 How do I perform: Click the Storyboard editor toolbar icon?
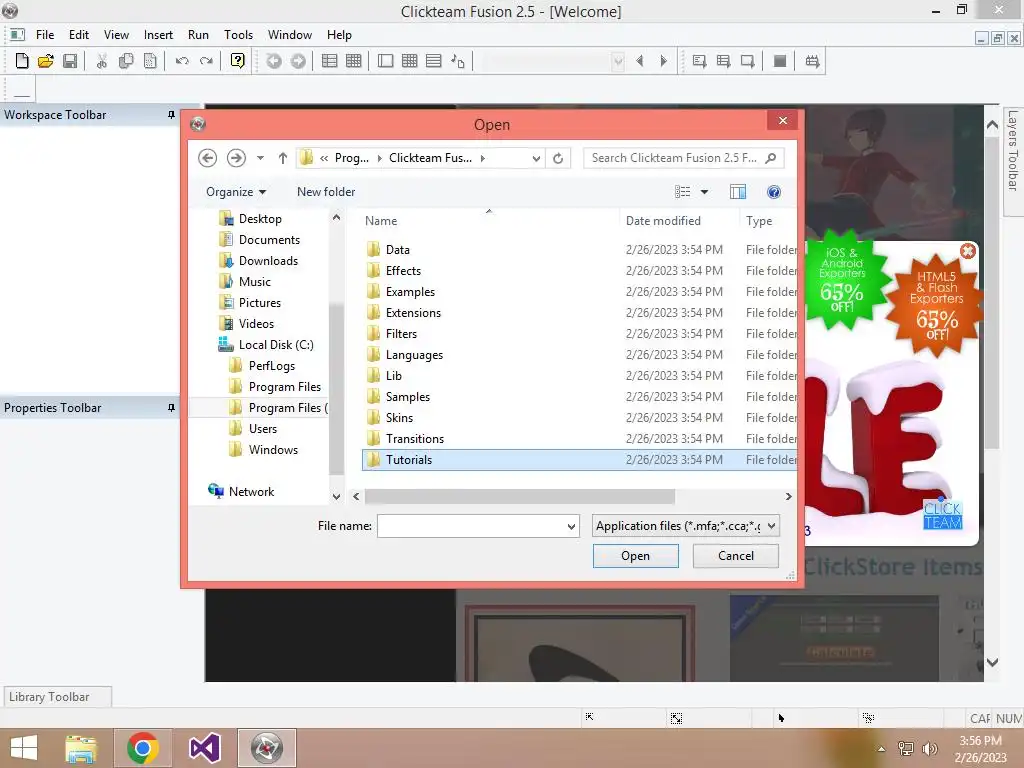click(330, 61)
